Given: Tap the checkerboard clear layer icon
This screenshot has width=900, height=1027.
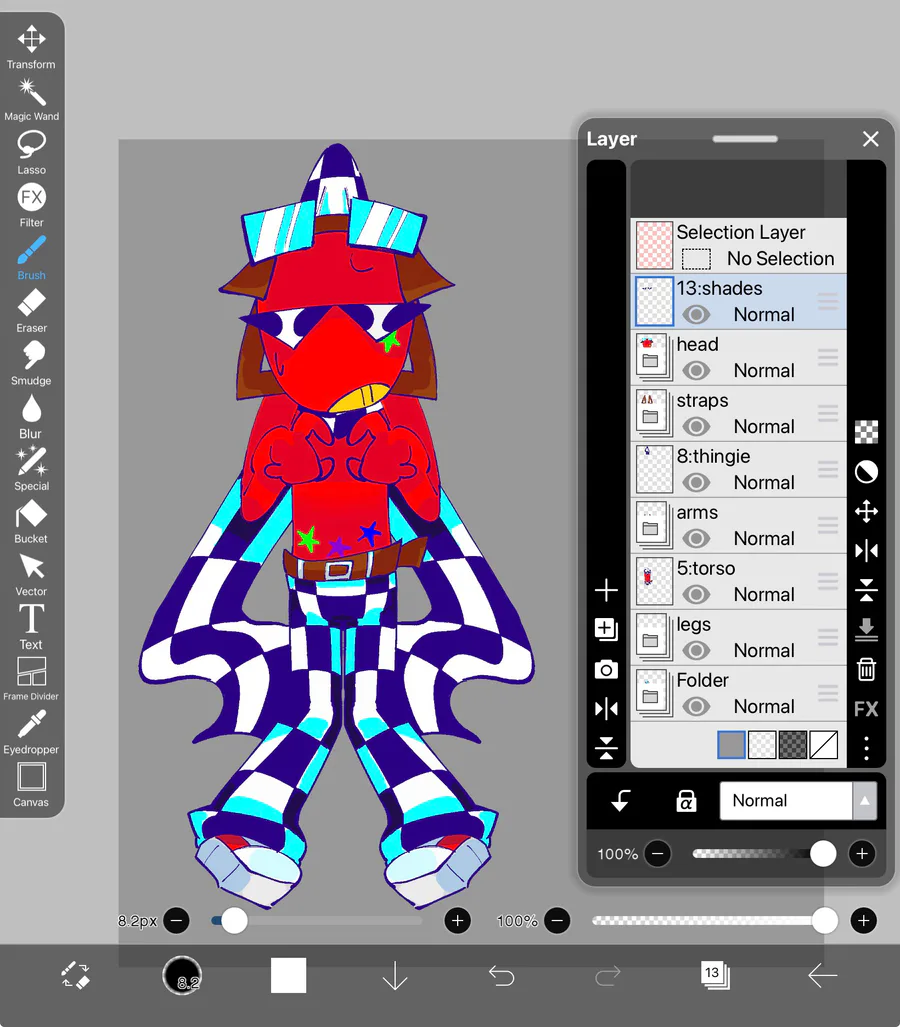Looking at the screenshot, I should tap(866, 432).
